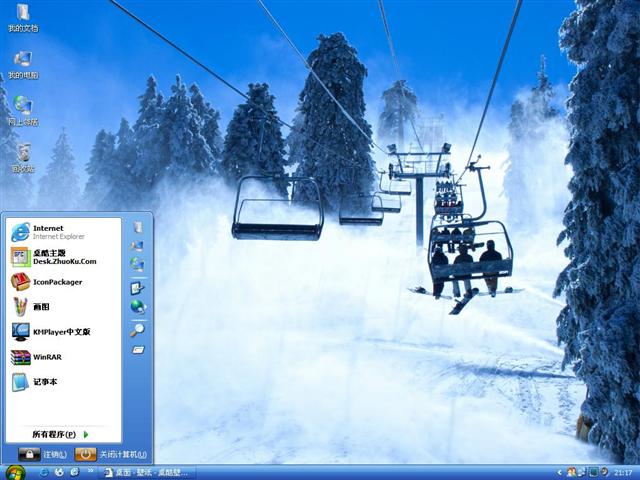Open control panel icon in Start menu sidebar
This screenshot has height=480, width=640.
pyautogui.click(x=138, y=288)
